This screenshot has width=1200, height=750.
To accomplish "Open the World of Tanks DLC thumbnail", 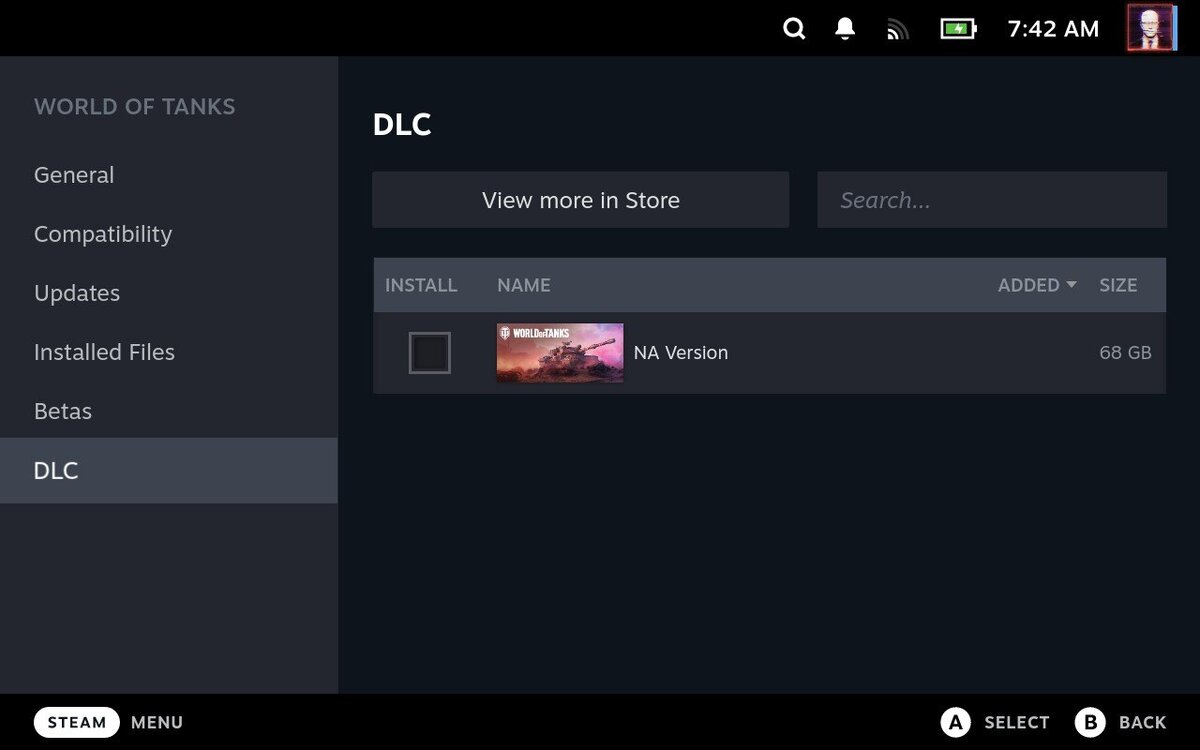I will (560, 353).
